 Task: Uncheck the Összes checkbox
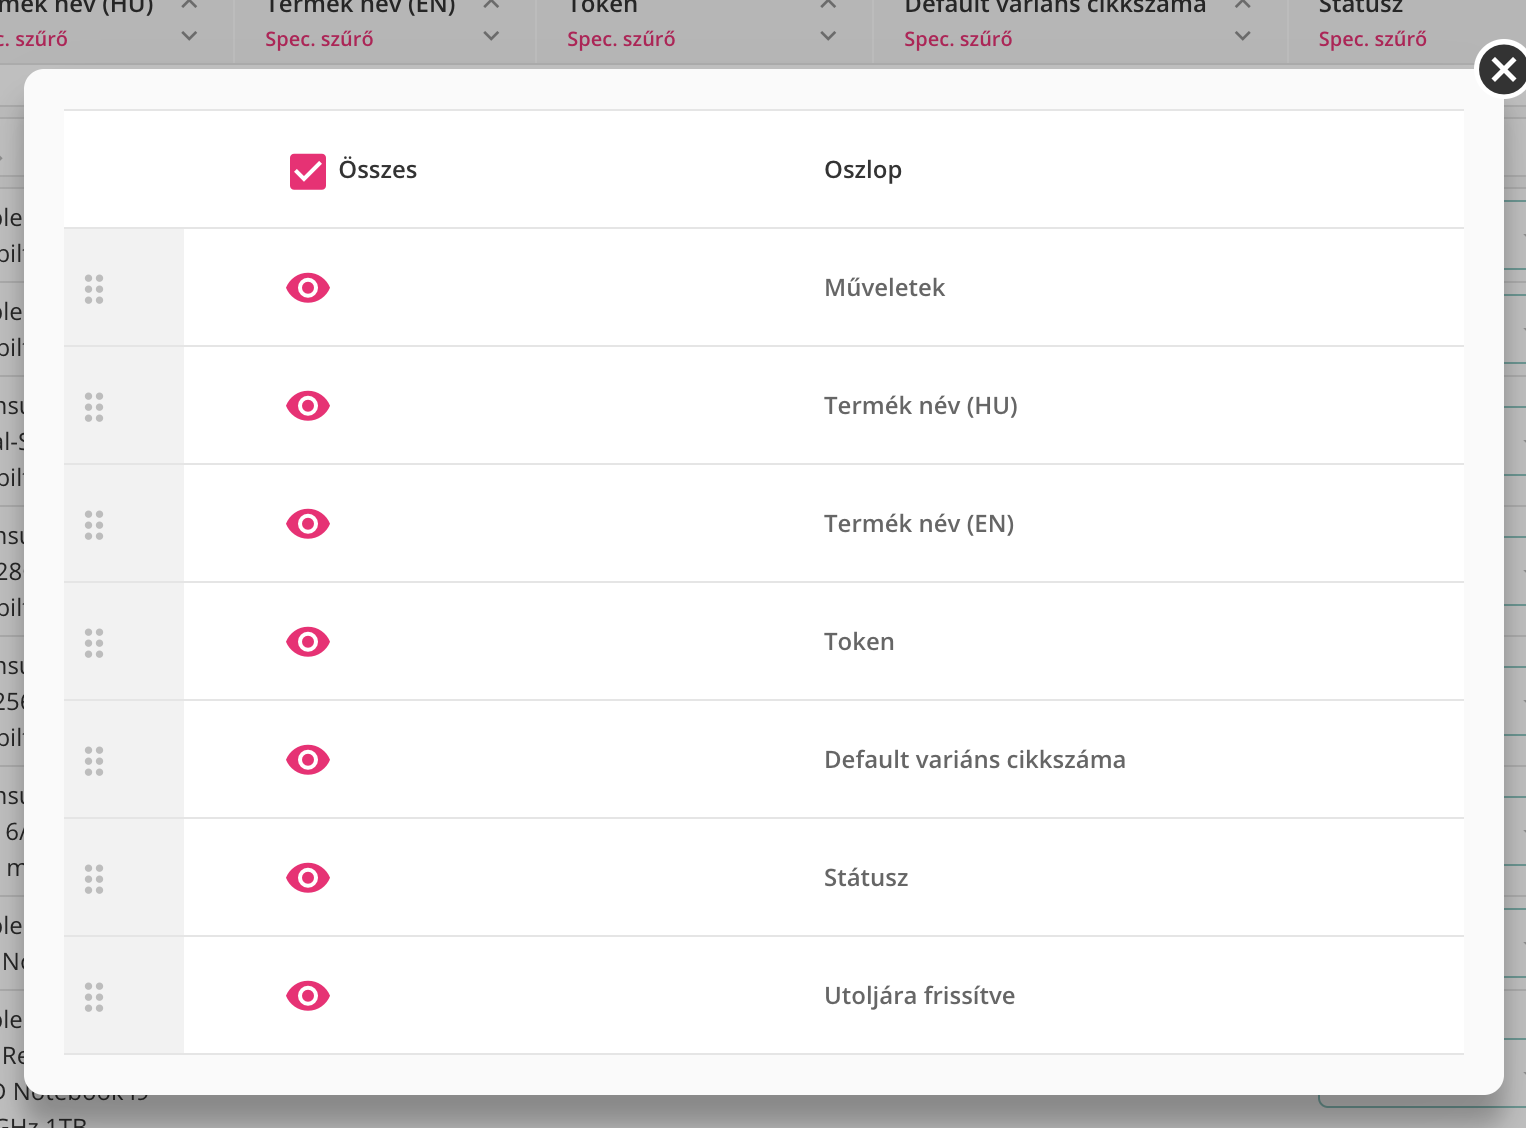307,171
